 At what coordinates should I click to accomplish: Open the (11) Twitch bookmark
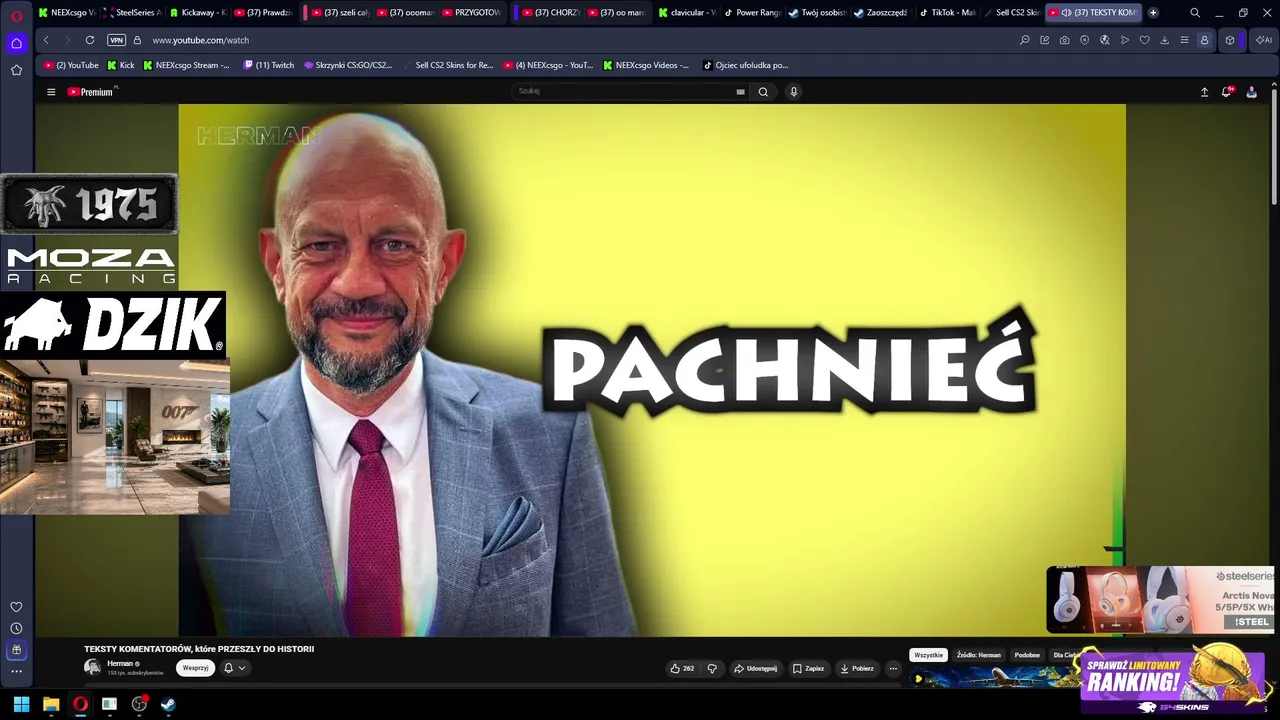click(x=268, y=65)
